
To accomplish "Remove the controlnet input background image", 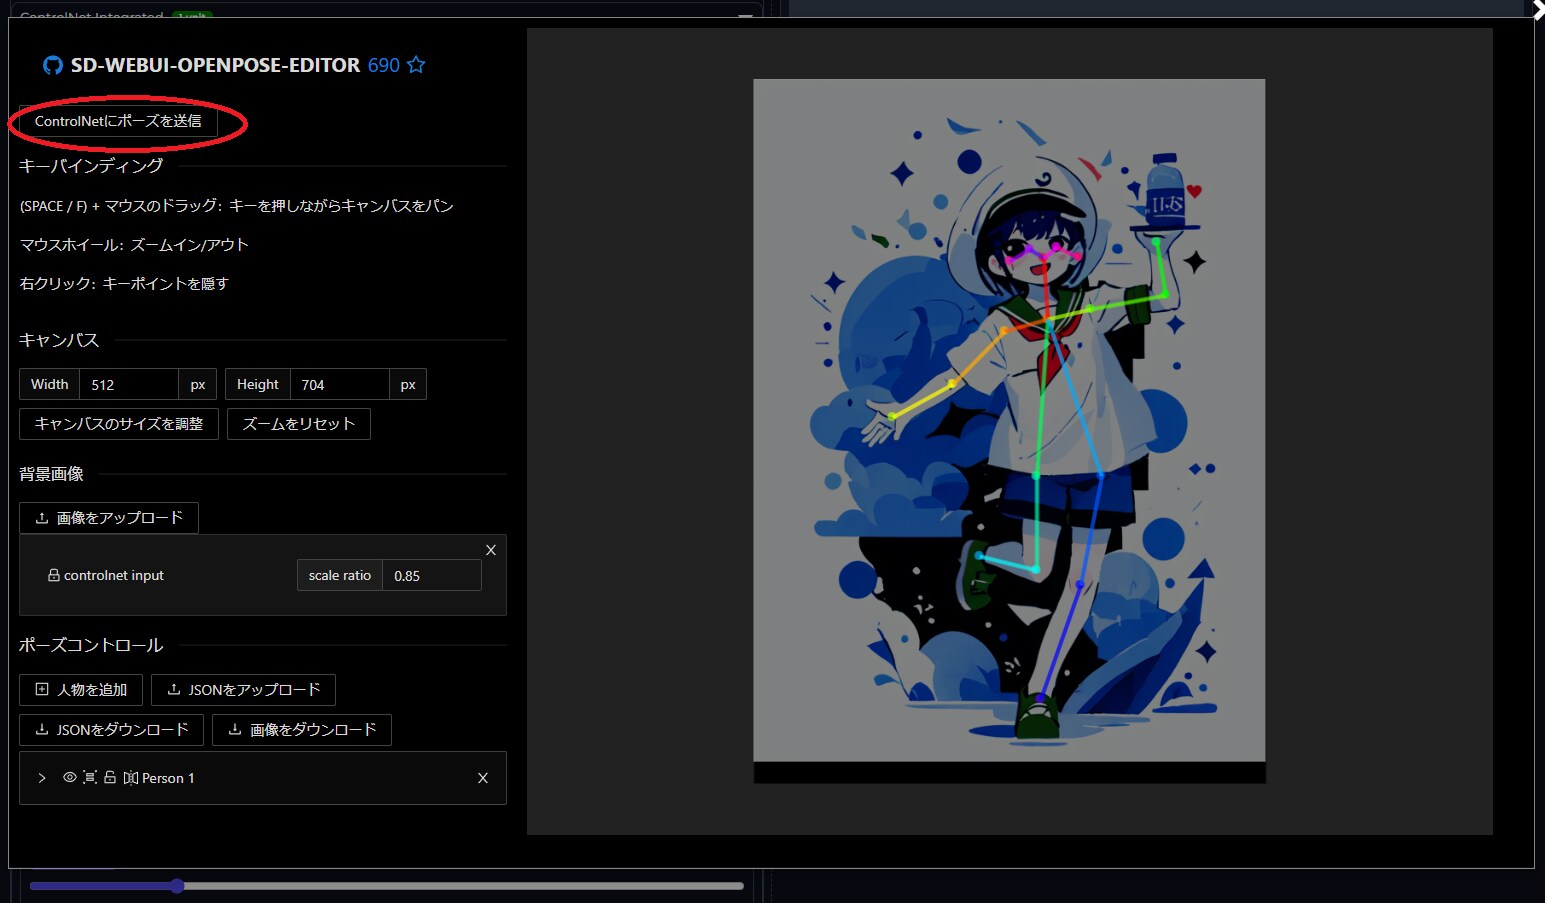I will 491,550.
